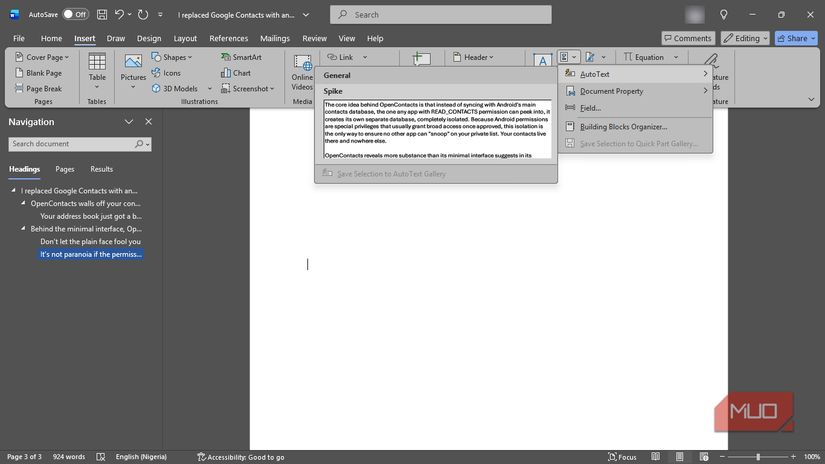
Task: Open Building Blocks Organizer
Action: click(x=636, y=127)
